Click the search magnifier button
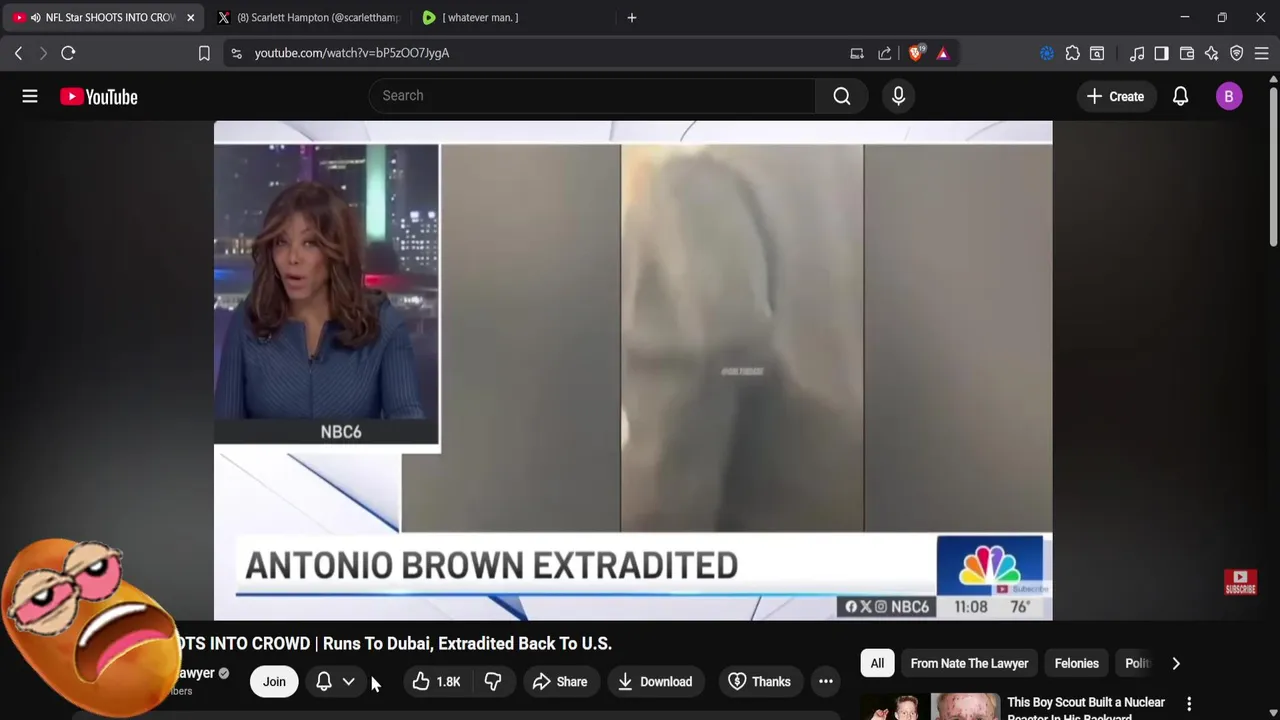Screen dimensions: 1280x720 (x=842, y=96)
